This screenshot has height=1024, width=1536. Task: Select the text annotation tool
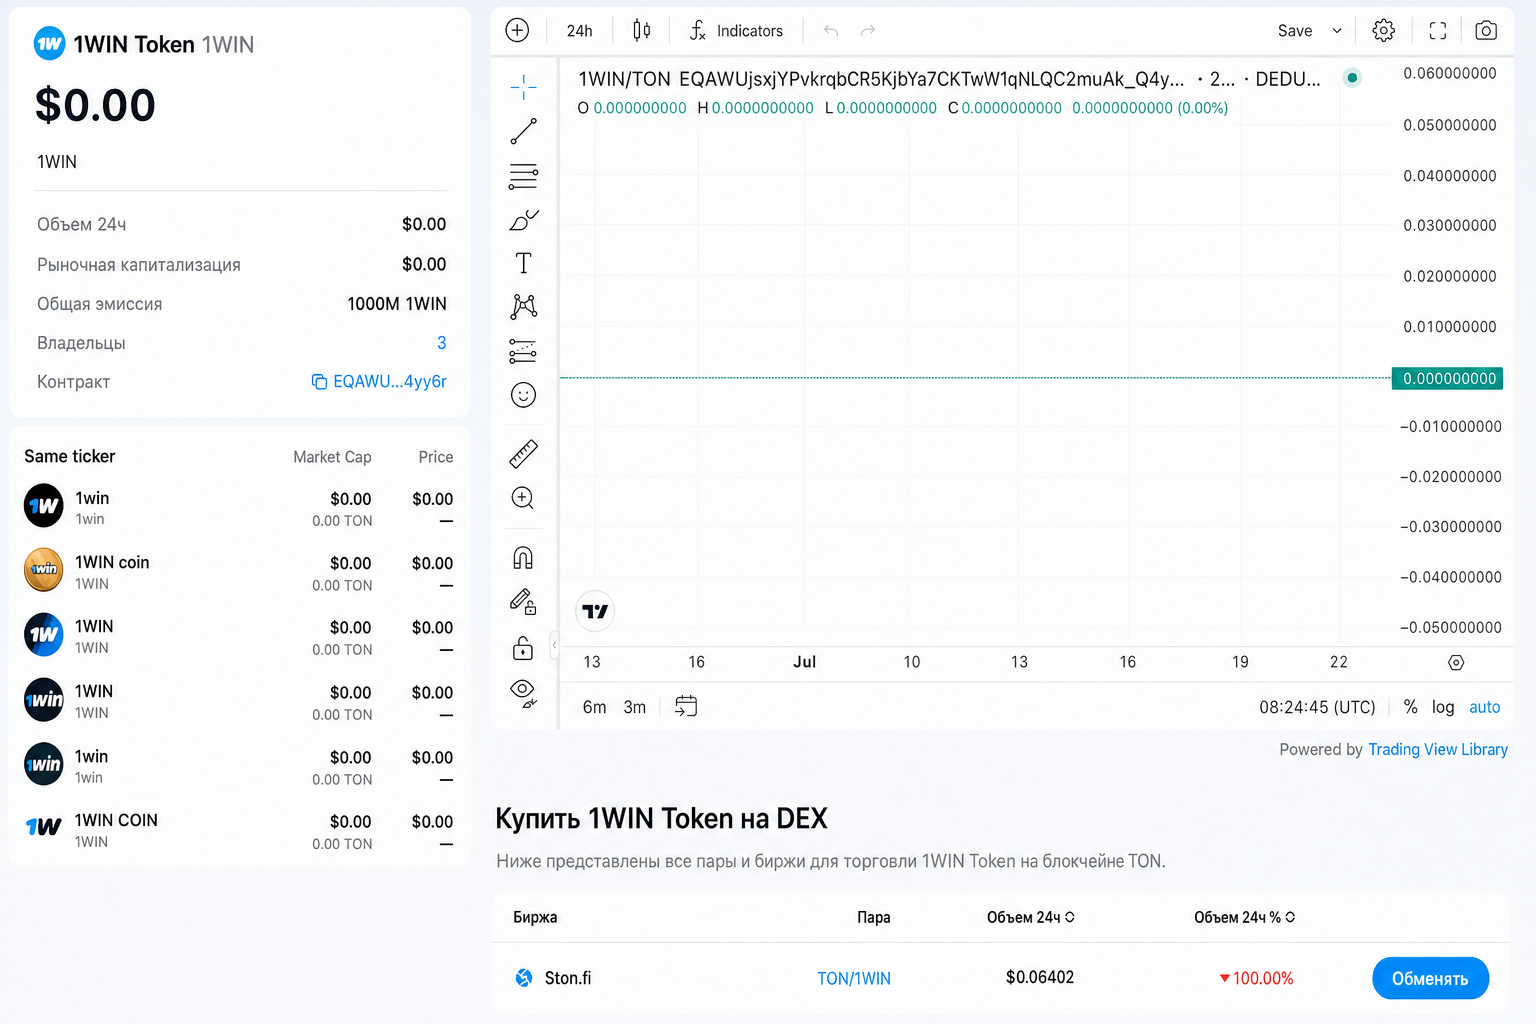[x=523, y=263]
